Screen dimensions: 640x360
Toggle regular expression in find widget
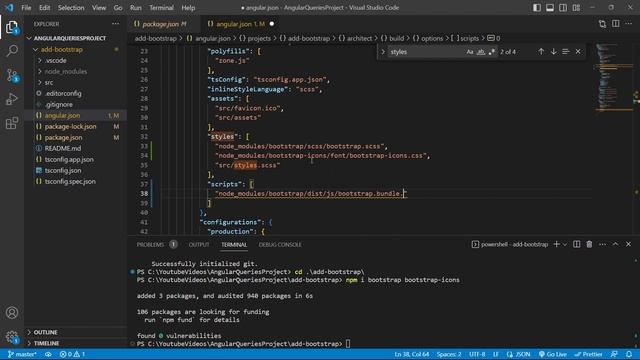pos(492,52)
